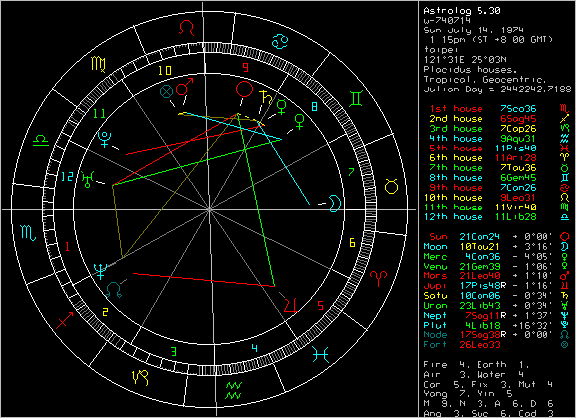
Task: Click the '4th house 9Aqu31' row
Action: point(500,138)
